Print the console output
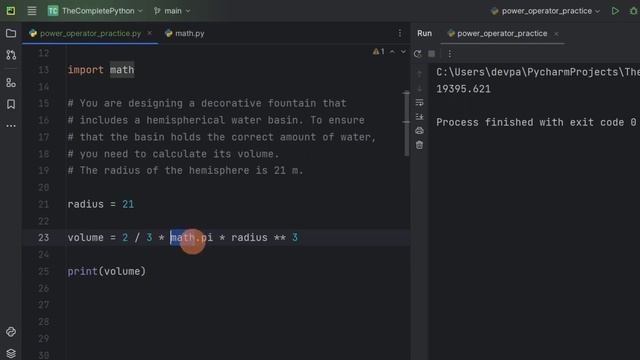640x360 pixels. [x=420, y=131]
